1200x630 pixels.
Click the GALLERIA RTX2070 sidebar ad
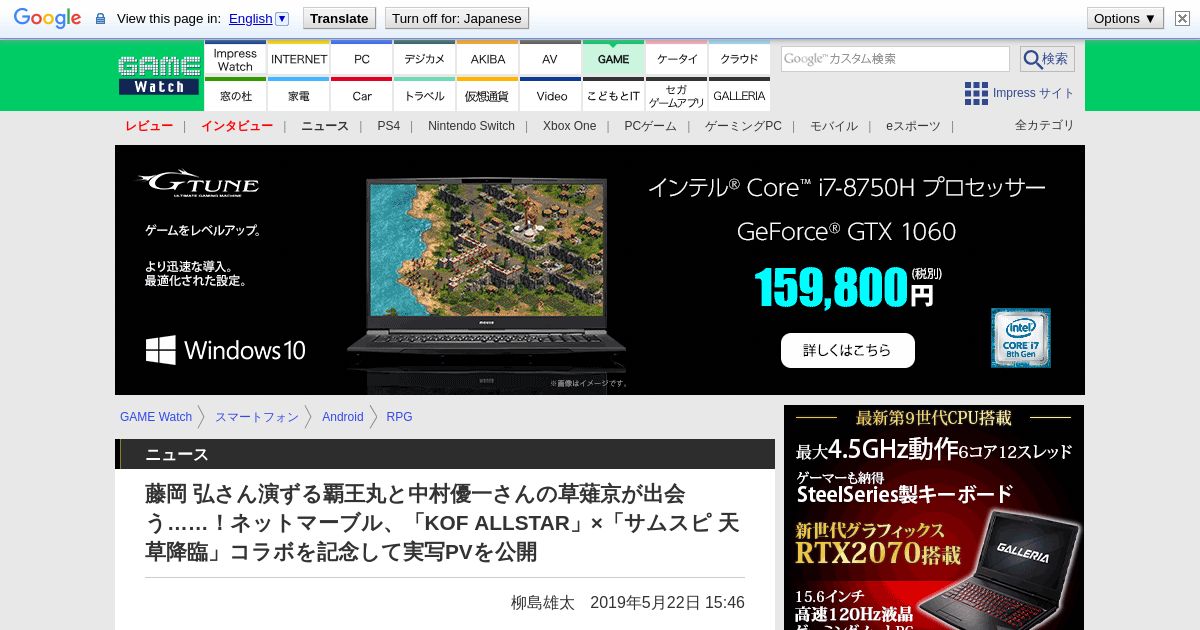934,517
